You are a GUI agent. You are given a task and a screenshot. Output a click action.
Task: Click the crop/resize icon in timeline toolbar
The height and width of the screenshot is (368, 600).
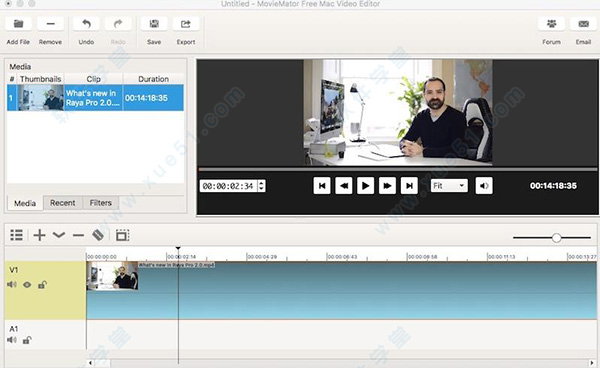[122, 235]
